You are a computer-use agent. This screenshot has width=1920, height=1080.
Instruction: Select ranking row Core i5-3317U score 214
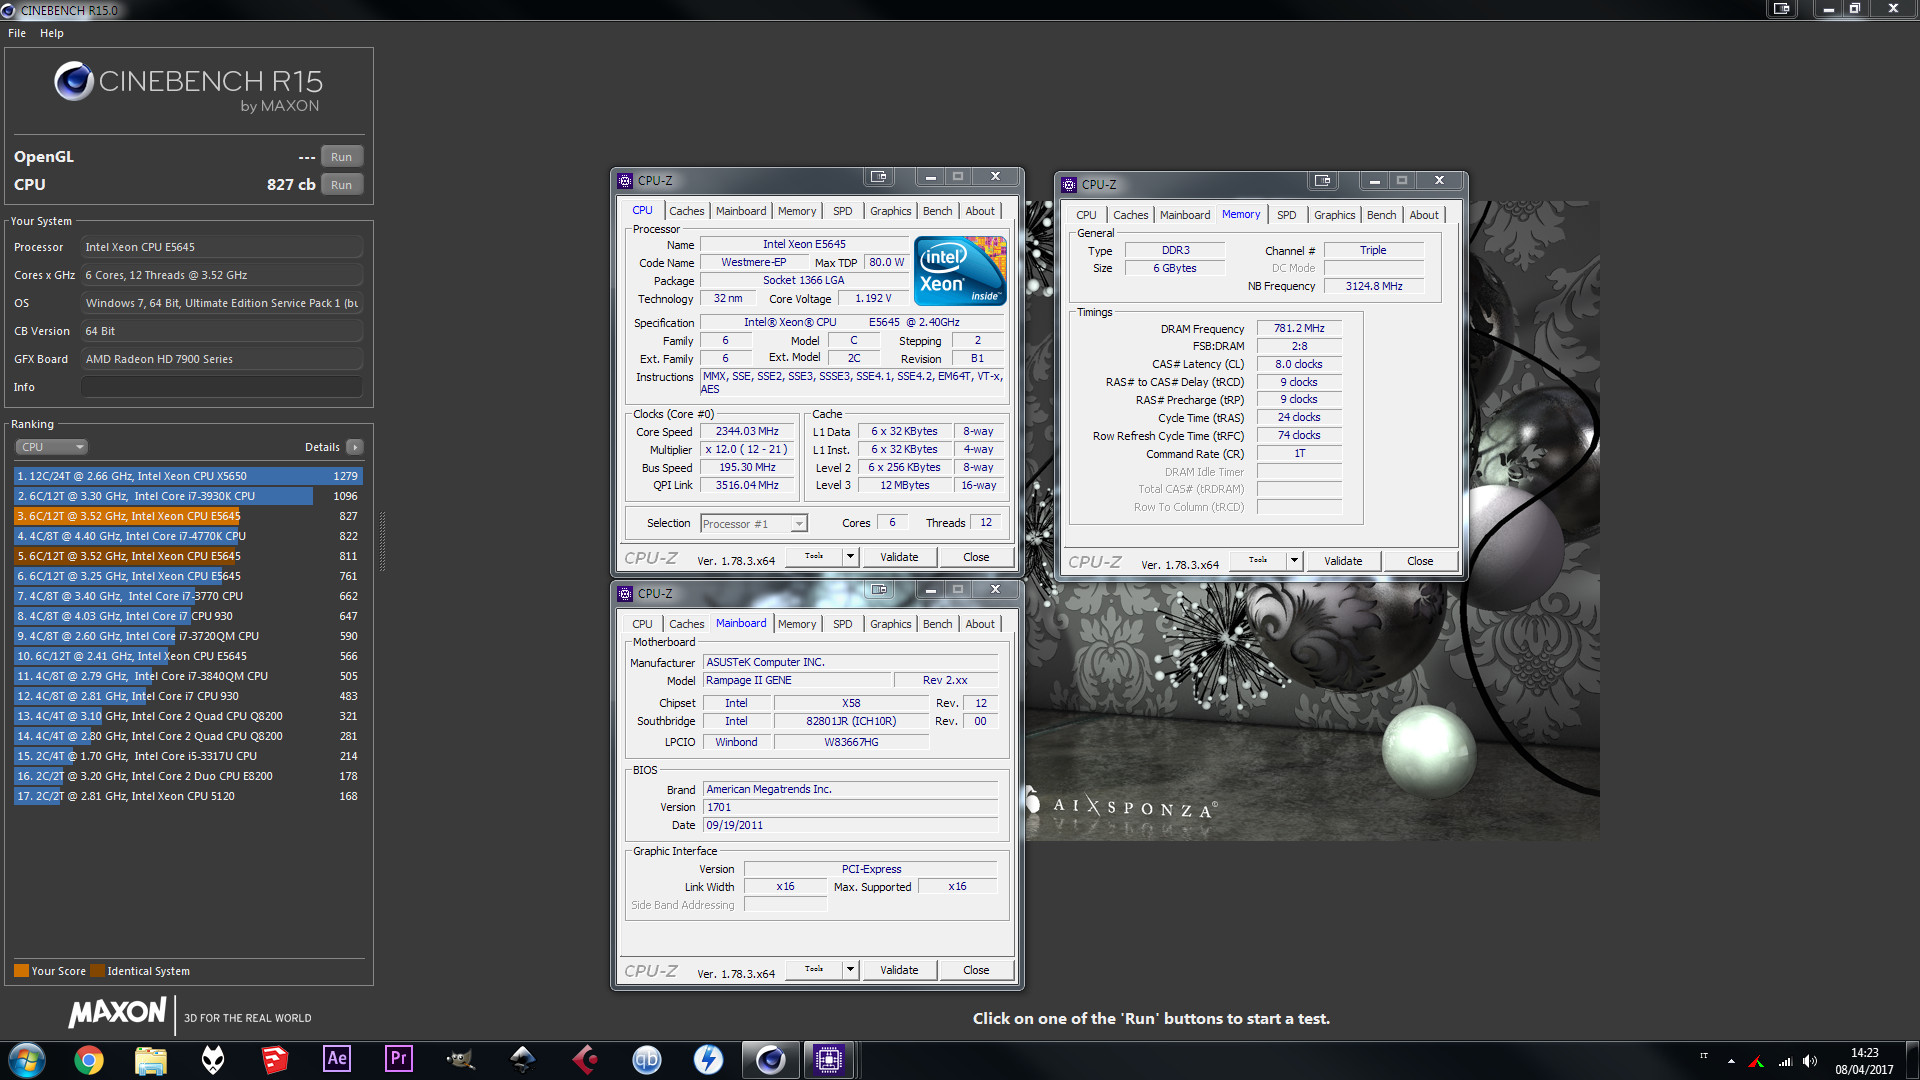coord(188,756)
